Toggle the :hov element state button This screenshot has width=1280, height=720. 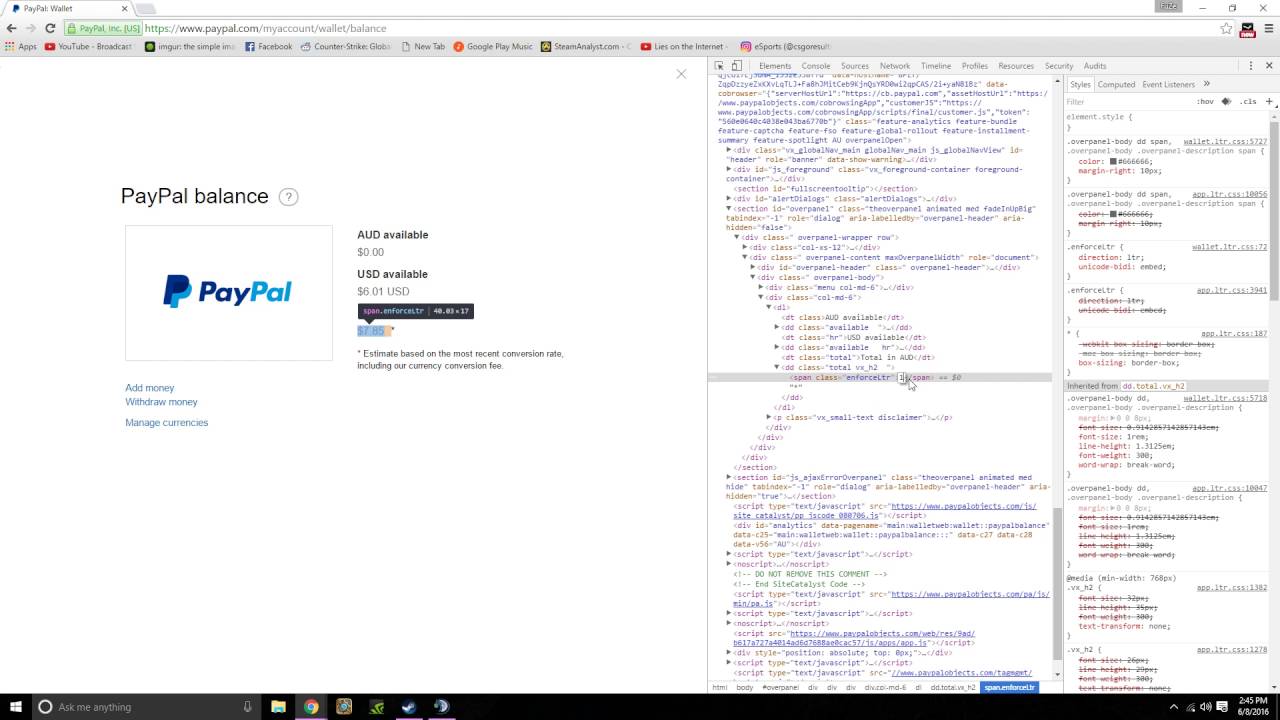(1205, 101)
